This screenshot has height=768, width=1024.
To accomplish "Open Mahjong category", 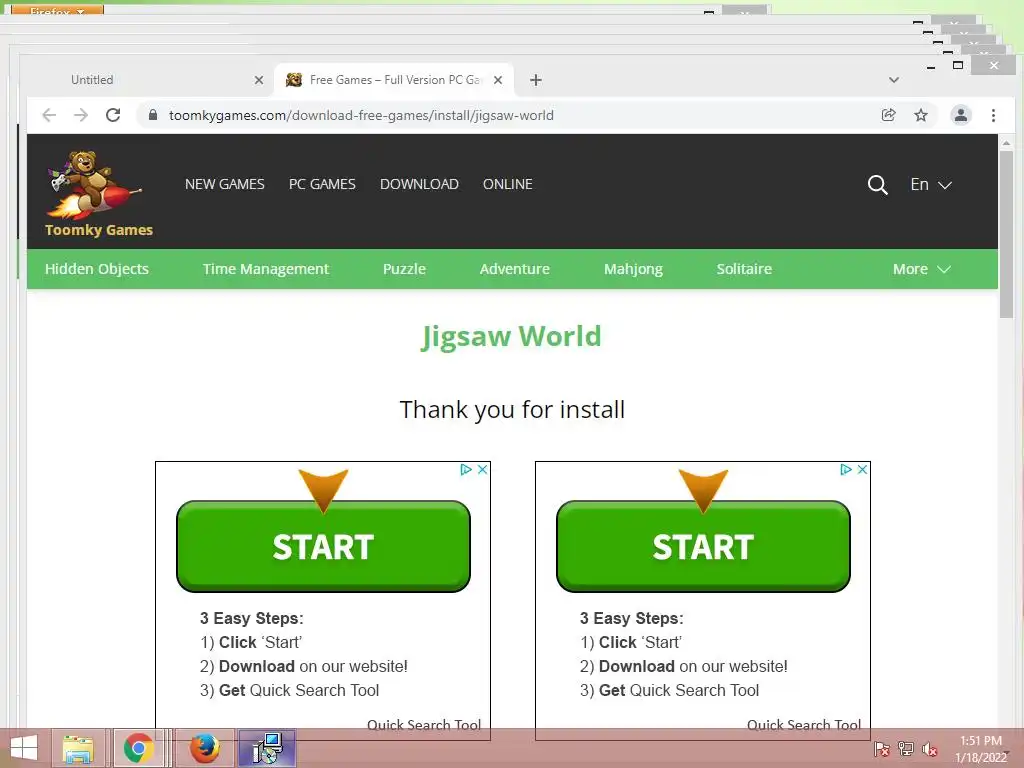I will [x=633, y=269].
